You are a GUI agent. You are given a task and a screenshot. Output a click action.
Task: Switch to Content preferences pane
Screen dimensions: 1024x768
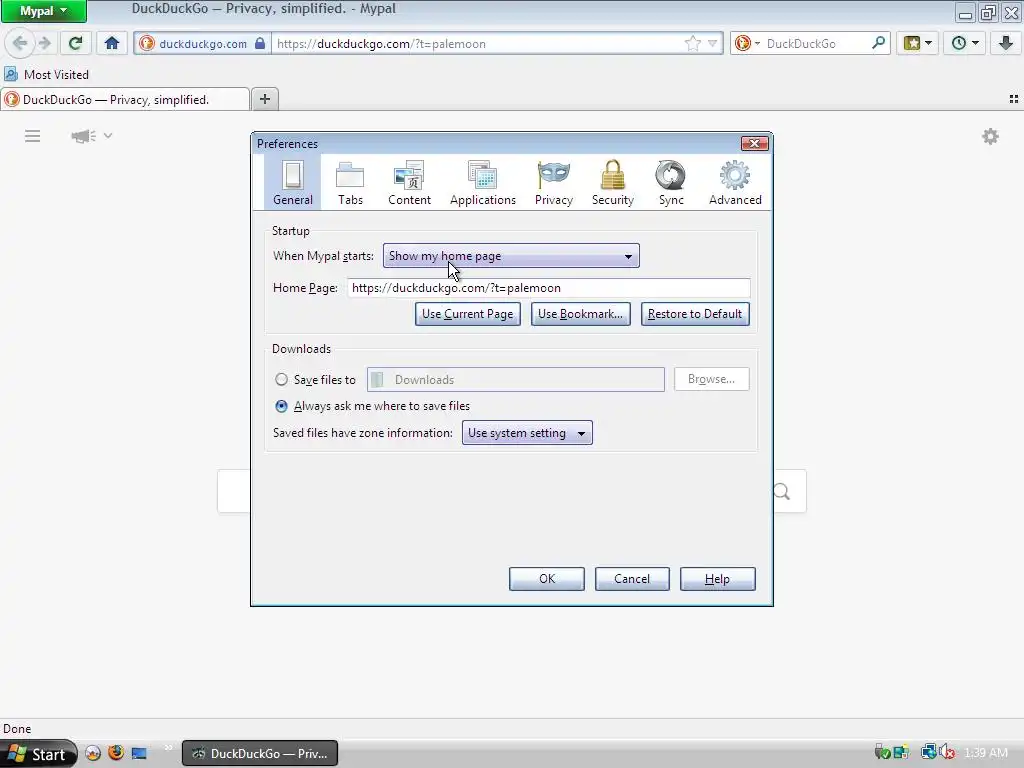pos(409,182)
